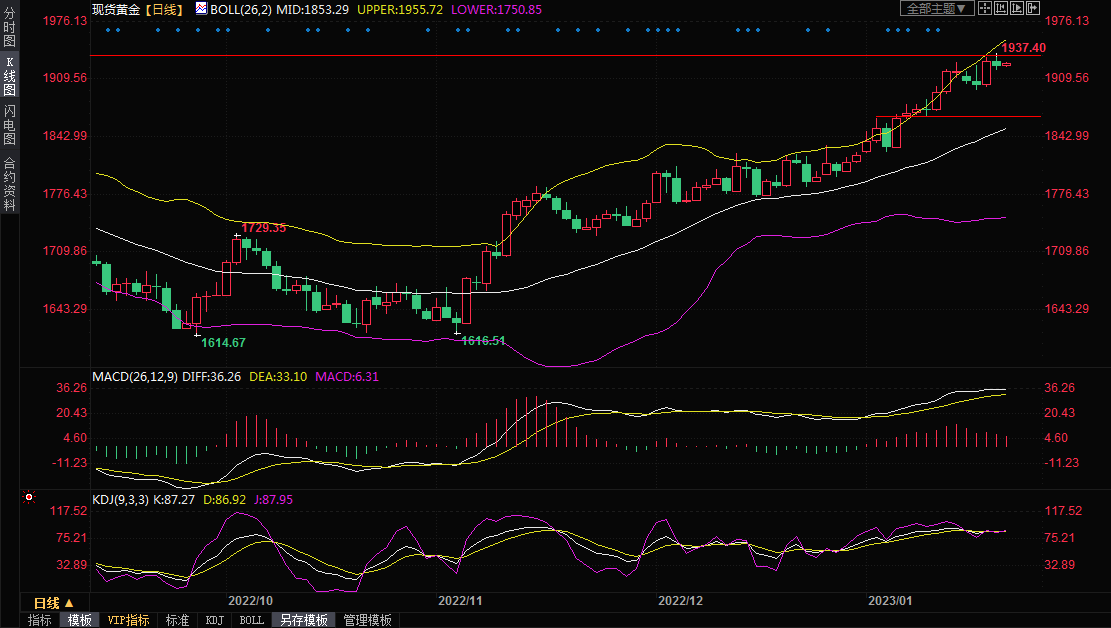
Task: Click the BOLL indicator chart icon
Action: pyautogui.click(x=201, y=8)
